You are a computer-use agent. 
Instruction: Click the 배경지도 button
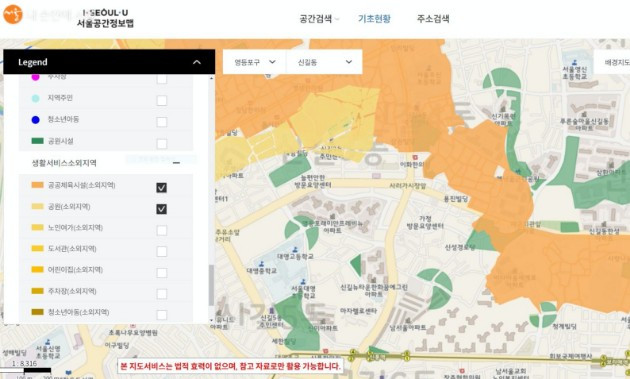pos(615,62)
